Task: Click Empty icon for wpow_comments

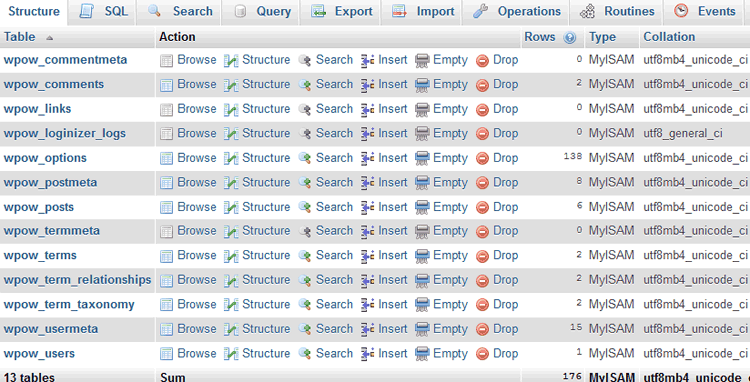Action: click(422, 85)
